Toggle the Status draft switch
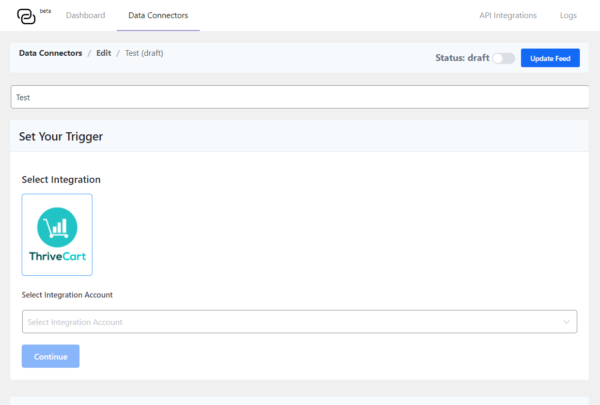Screen dimensions: 600x405 [x=503, y=58]
